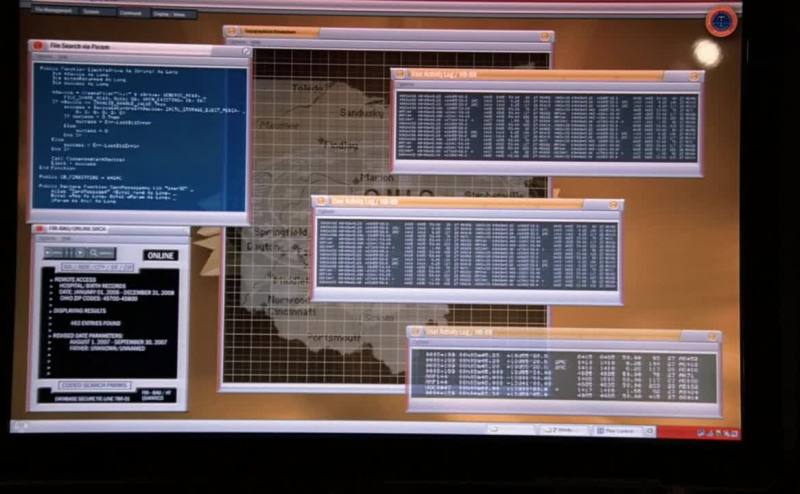The width and height of the screenshot is (800, 494).
Task: Click the FBI seal icon on desktop
Action: click(721, 22)
